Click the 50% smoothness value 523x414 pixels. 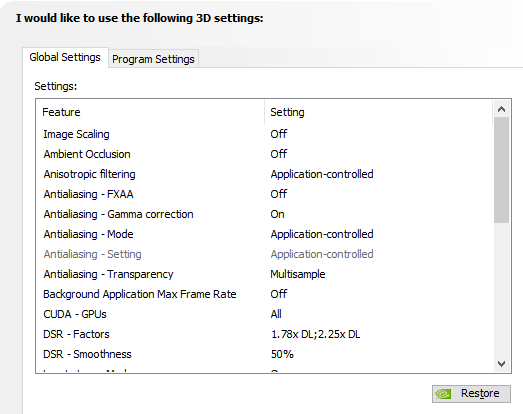tap(282, 354)
